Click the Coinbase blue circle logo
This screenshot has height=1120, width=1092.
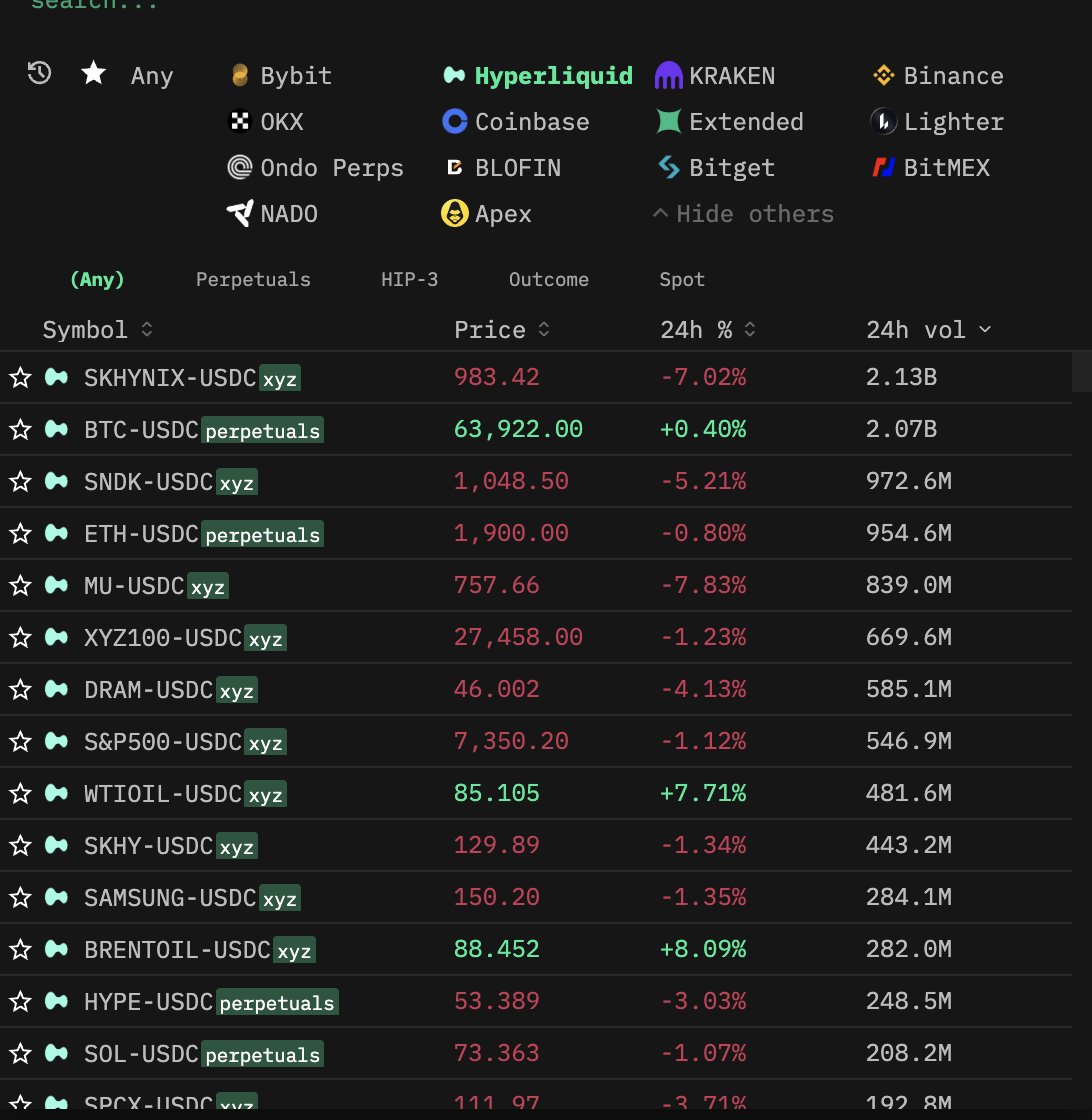click(x=454, y=121)
